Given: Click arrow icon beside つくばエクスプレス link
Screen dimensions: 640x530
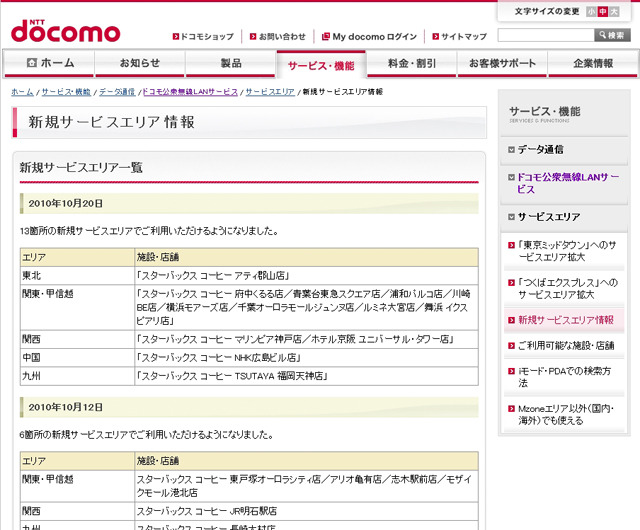Looking at the screenshot, I should 511,283.
